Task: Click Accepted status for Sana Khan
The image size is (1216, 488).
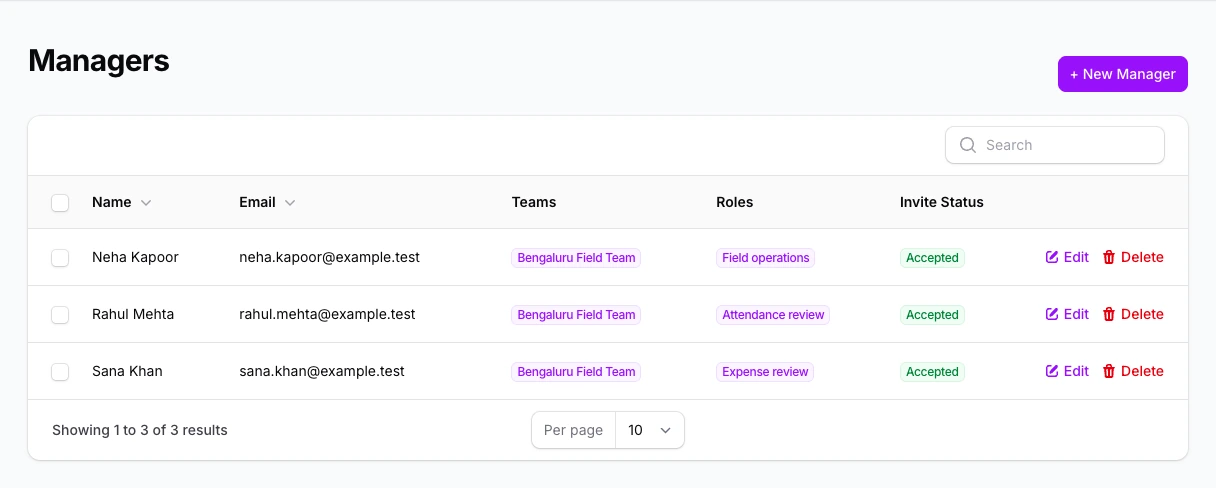Action: [932, 372]
